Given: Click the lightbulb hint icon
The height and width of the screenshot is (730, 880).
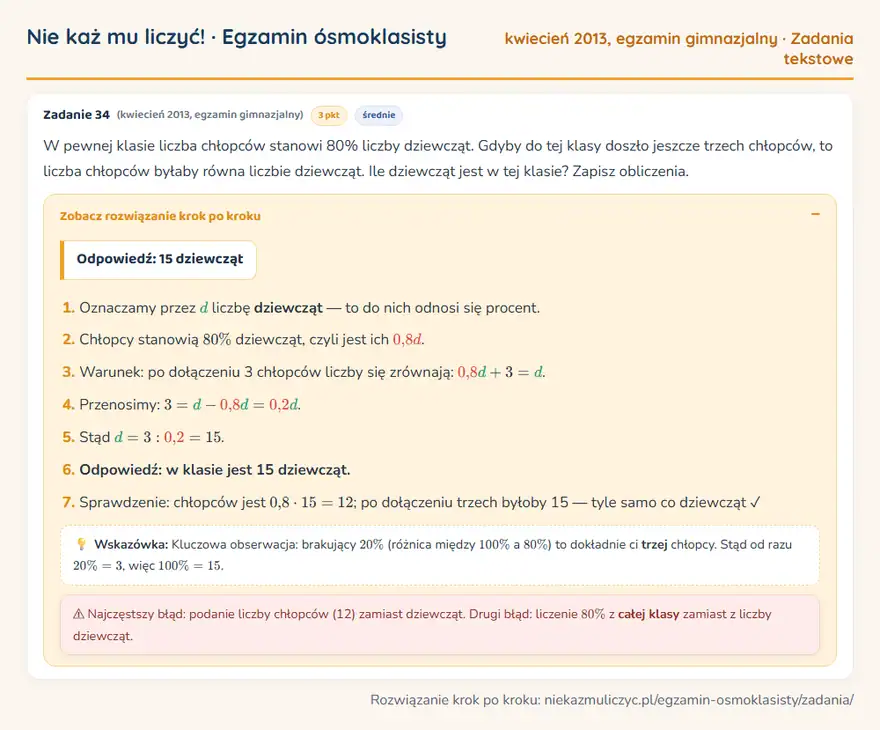Looking at the screenshot, I should [x=81, y=544].
